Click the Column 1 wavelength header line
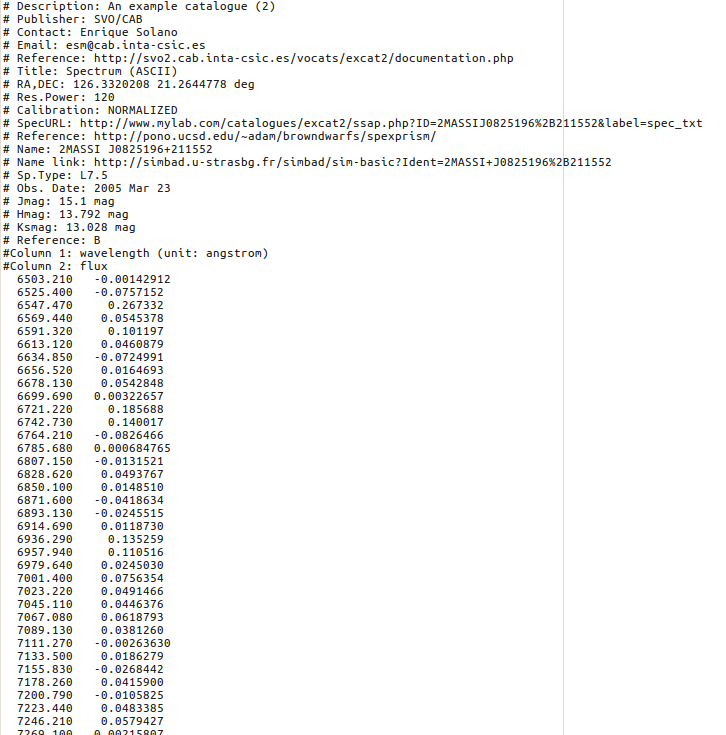The image size is (726, 735). 135,253
